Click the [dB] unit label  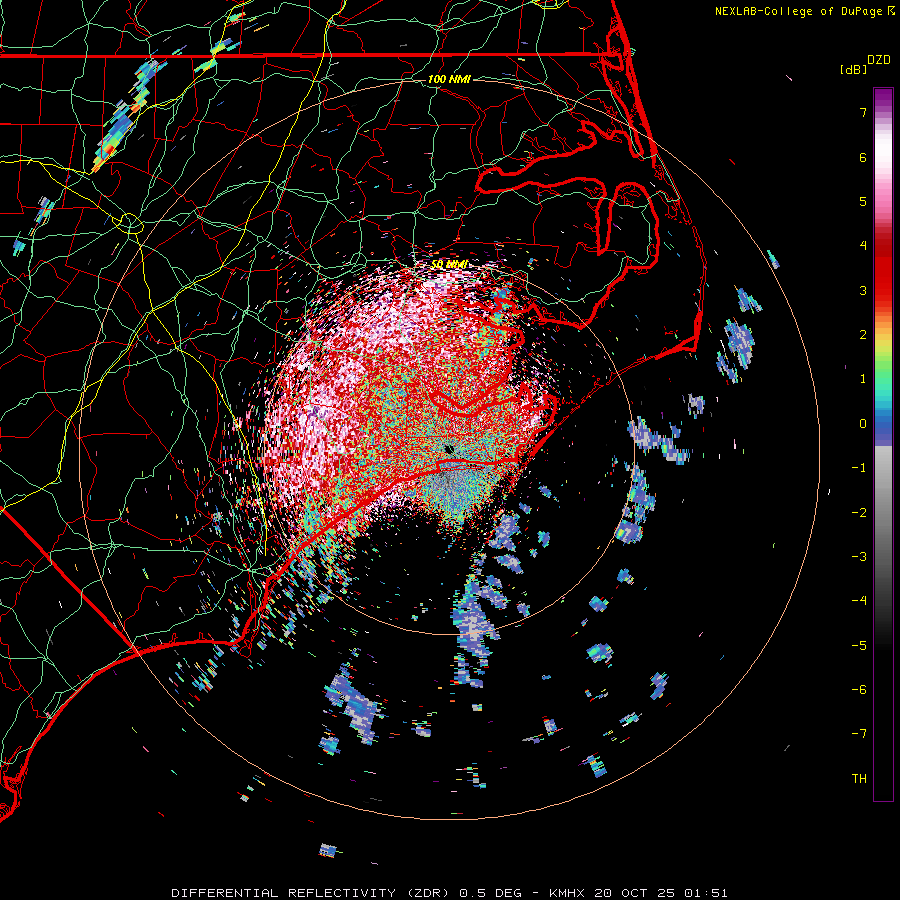(x=854, y=69)
